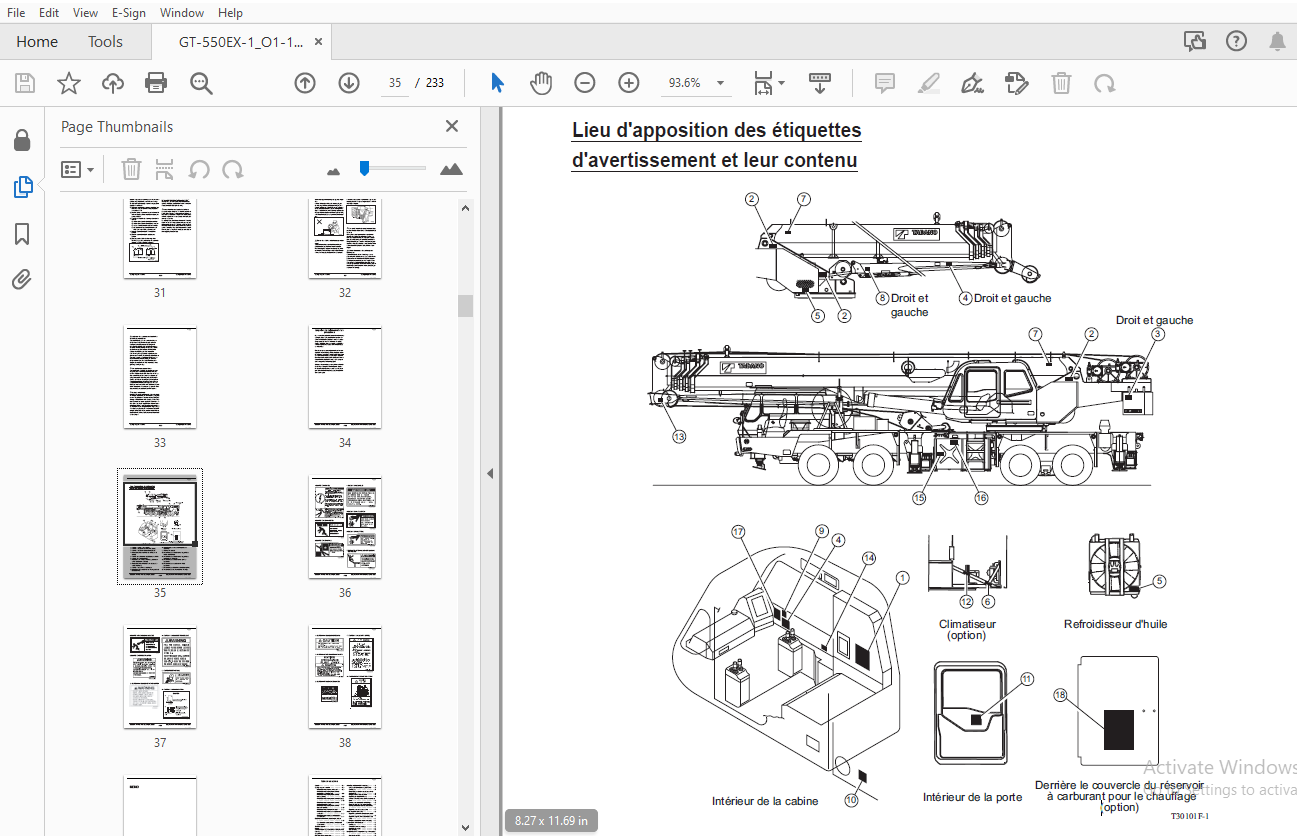Image resolution: width=1297 pixels, height=836 pixels.
Task: Click the insert pages thumbnails icon
Action: tap(165, 169)
